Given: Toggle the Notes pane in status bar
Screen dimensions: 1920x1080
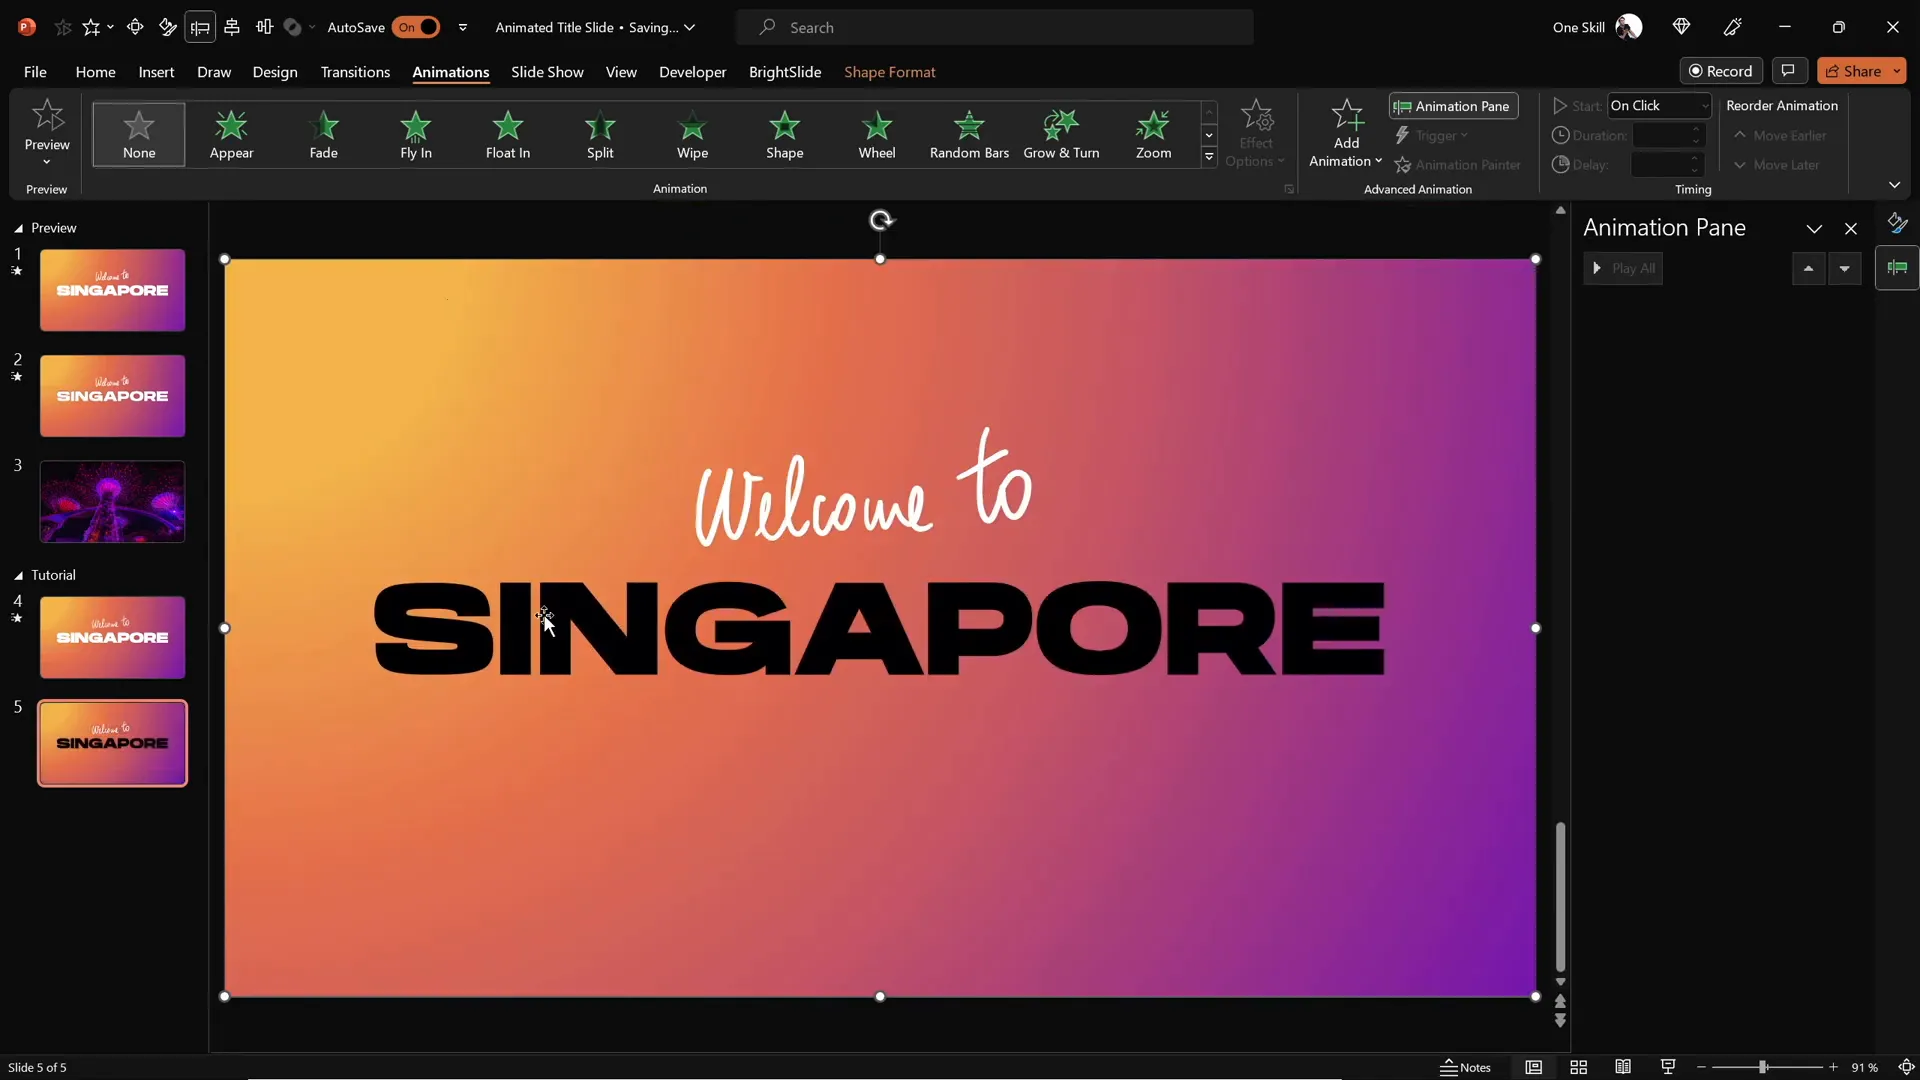Looking at the screenshot, I should [1465, 1067].
